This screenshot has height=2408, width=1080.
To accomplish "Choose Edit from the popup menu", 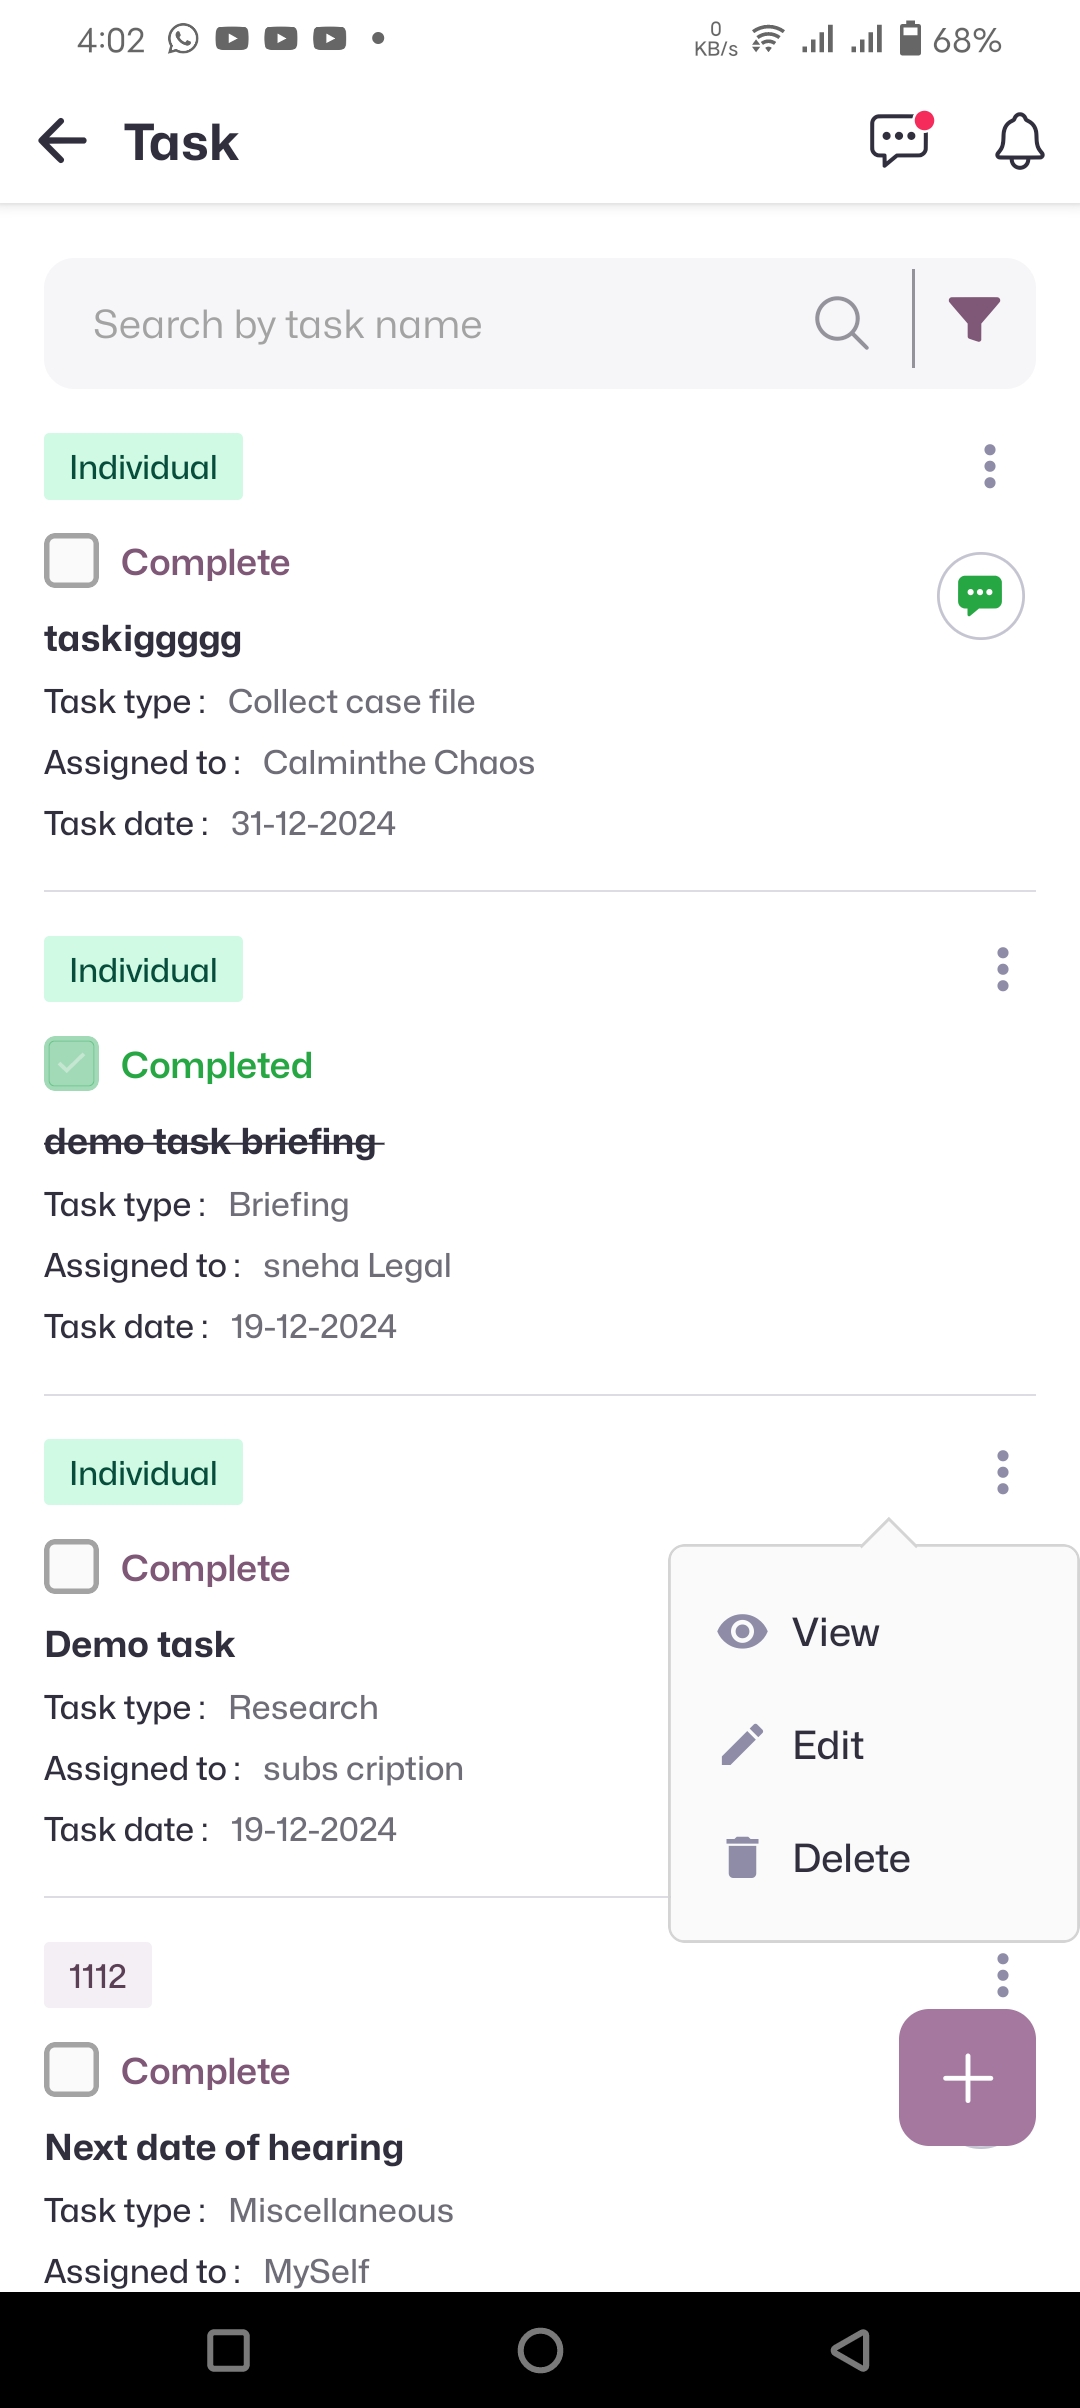I will (x=828, y=1745).
